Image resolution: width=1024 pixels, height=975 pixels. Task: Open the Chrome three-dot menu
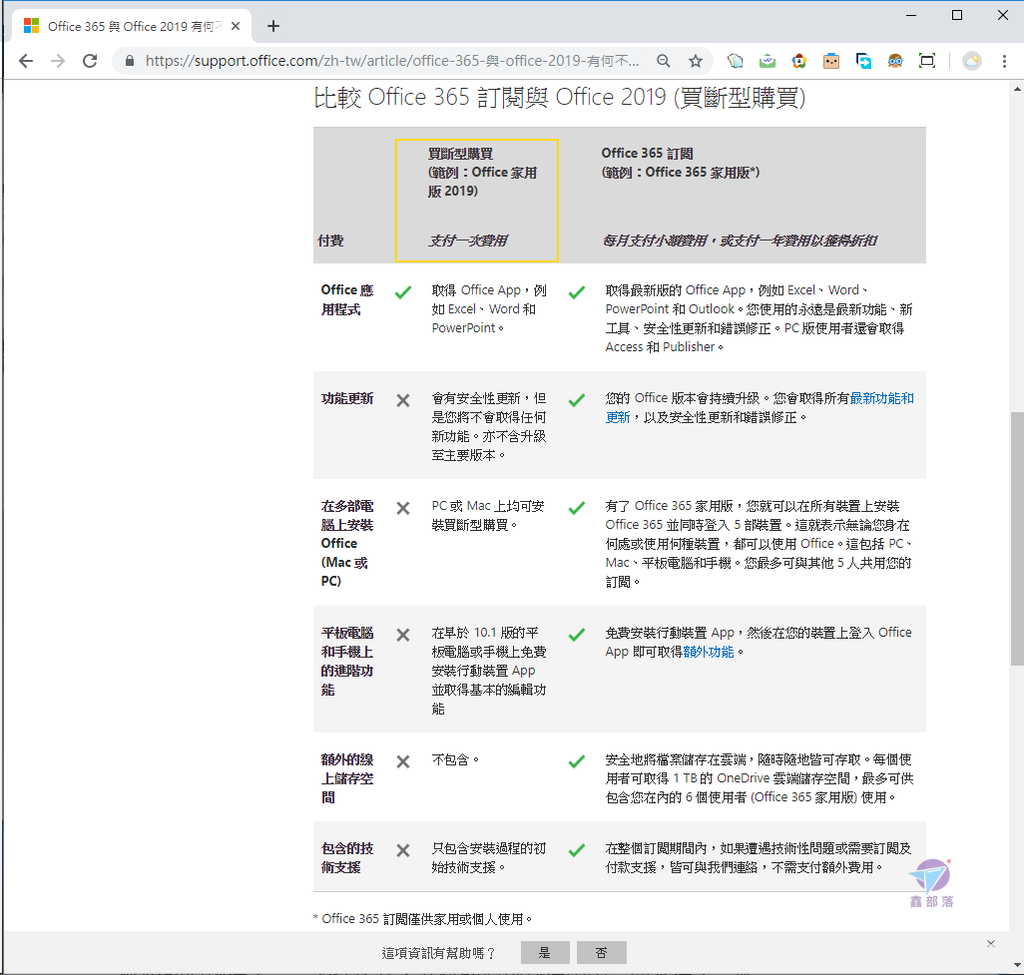(1004, 61)
